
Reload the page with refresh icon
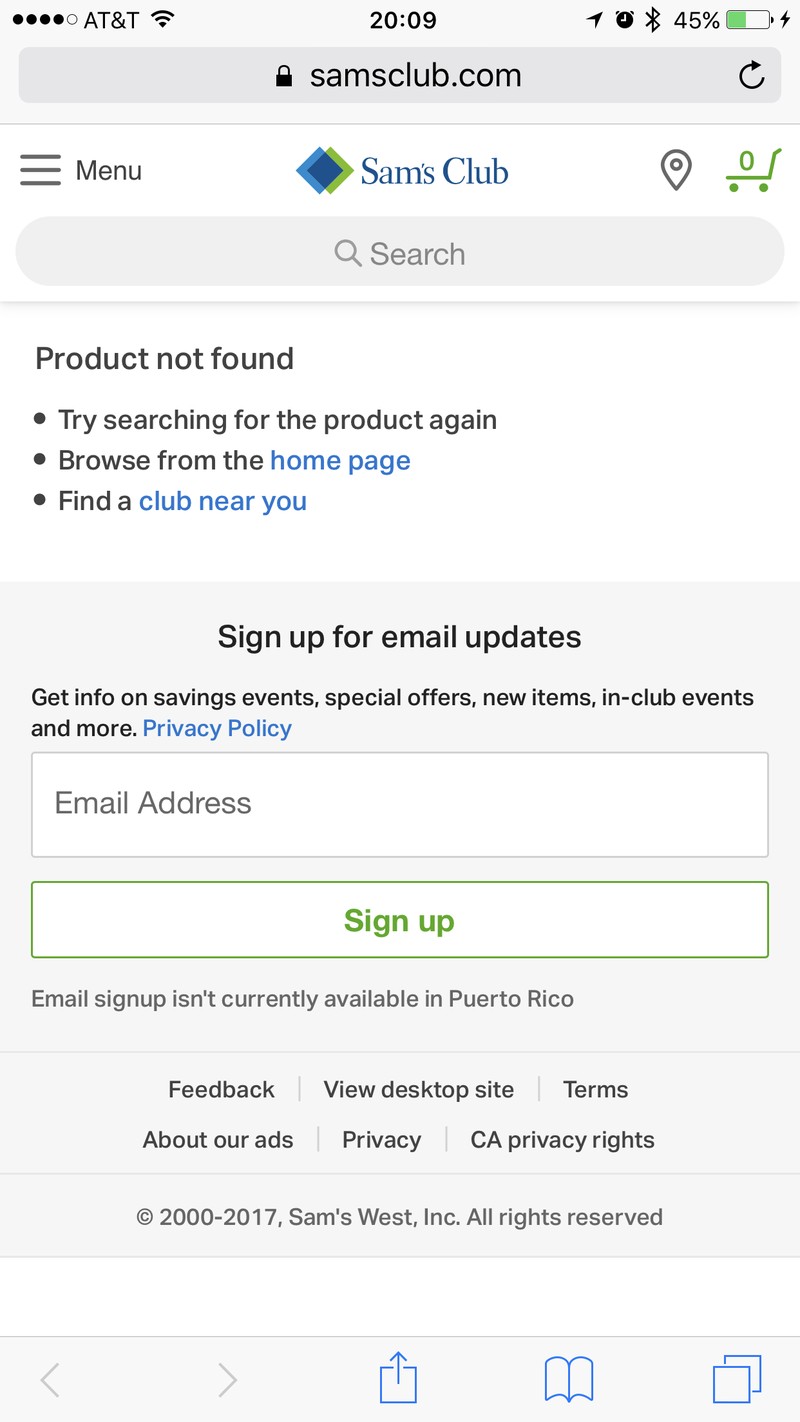[751, 75]
